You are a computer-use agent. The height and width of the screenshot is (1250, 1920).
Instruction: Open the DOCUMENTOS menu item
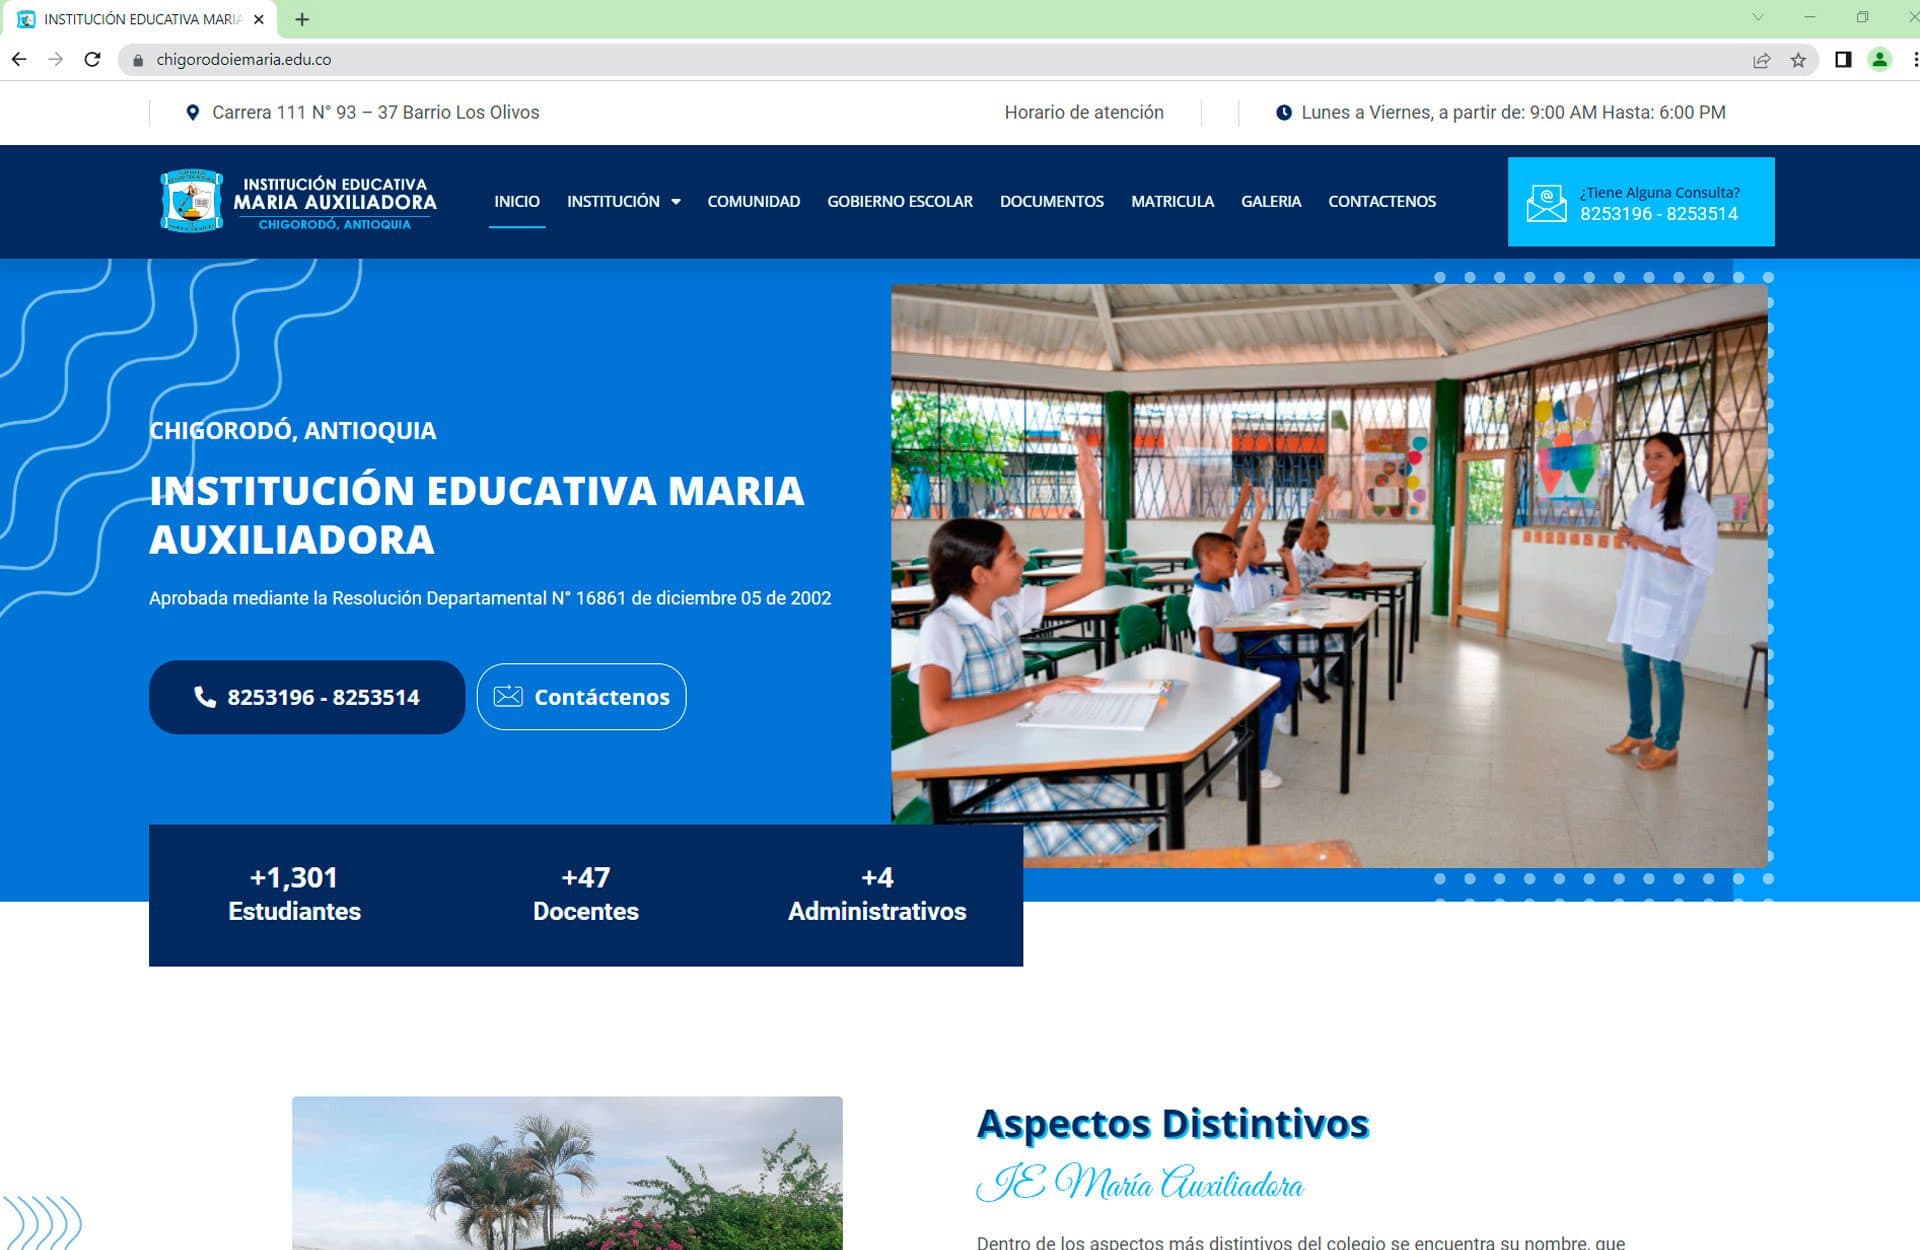coord(1052,202)
